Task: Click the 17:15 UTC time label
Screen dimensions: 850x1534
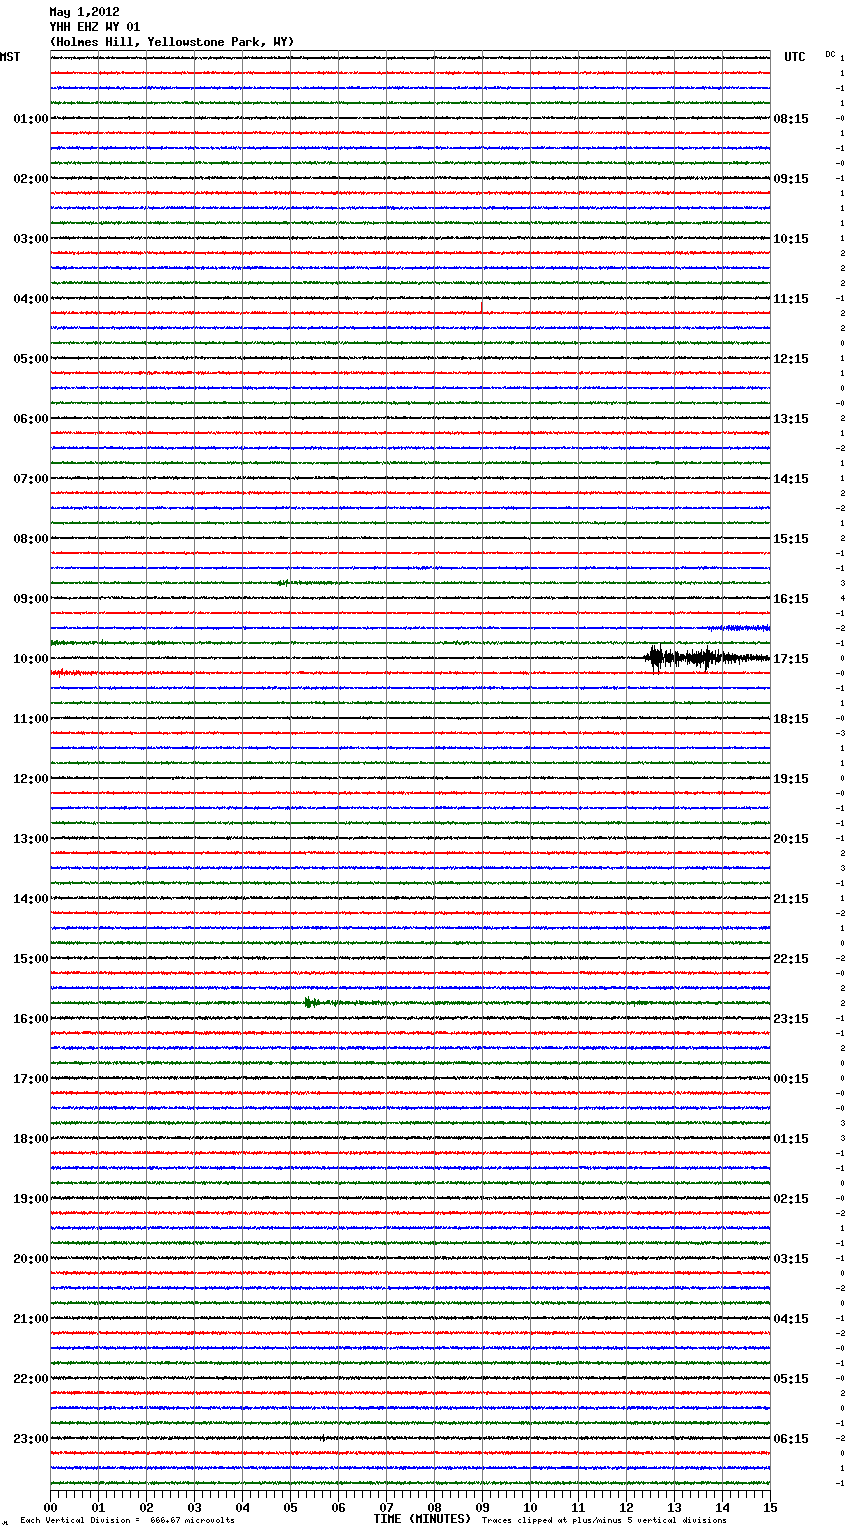Action: tap(791, 659)
